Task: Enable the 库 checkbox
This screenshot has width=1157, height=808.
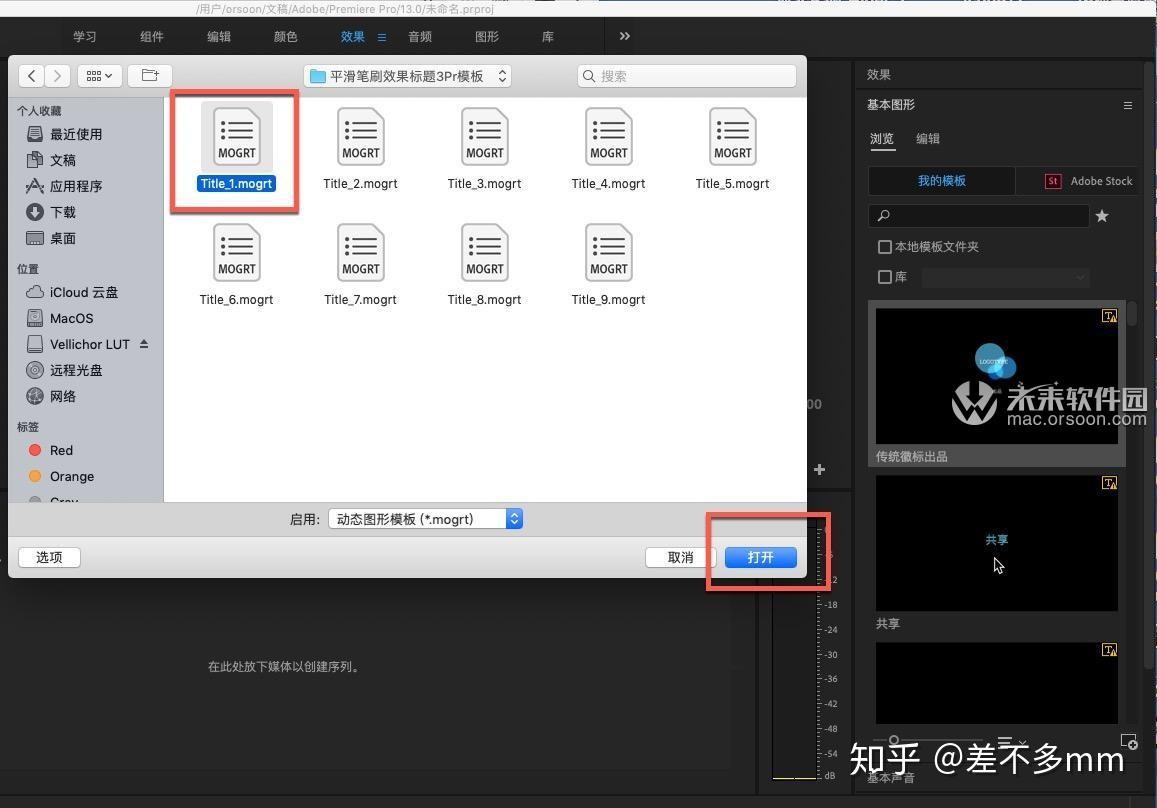Action: point(885,277)
